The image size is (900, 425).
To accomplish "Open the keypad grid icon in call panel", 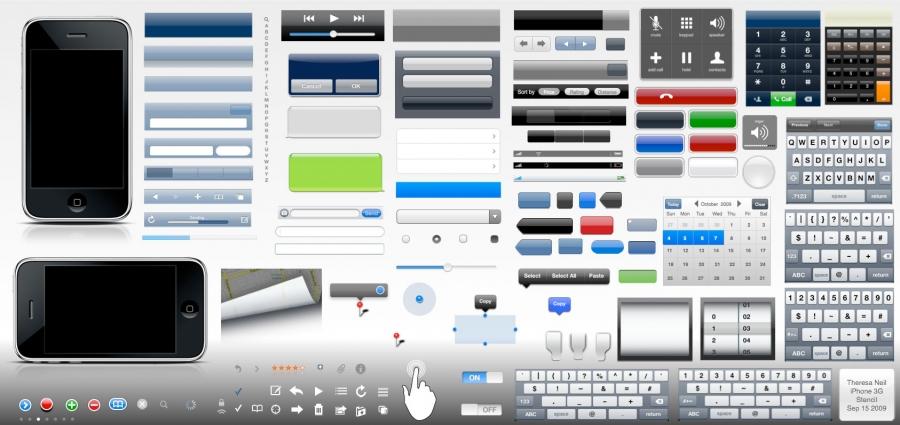I will (686, 24).
